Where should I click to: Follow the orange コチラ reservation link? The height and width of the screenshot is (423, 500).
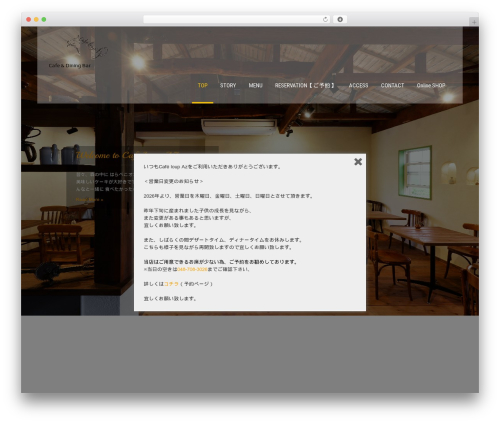(171, 284)
